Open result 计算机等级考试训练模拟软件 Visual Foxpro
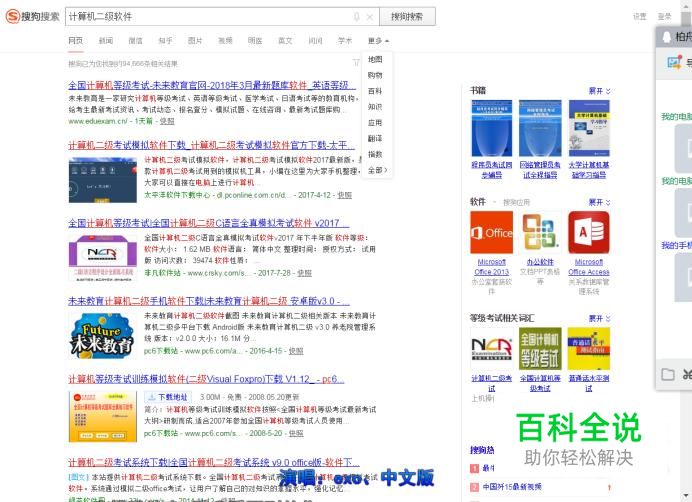692x502 pixels. pos(206,379)
